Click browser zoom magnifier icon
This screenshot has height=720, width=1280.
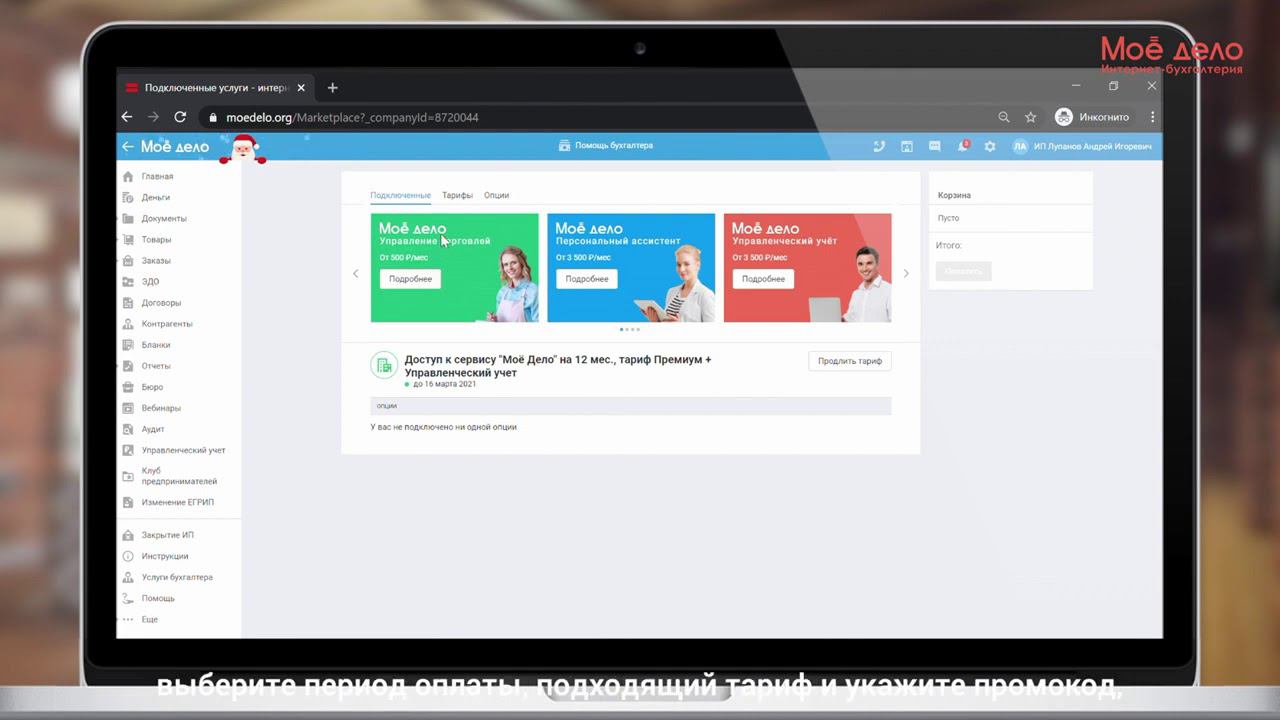click(1003, 117)
